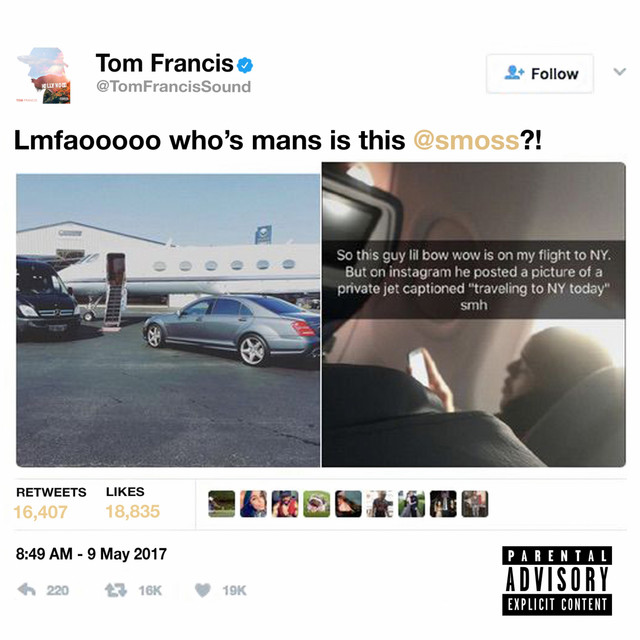This screenshot has width=640, height=640.
Task: View the 18,835 likes count
Action: (x=133, y=511)
